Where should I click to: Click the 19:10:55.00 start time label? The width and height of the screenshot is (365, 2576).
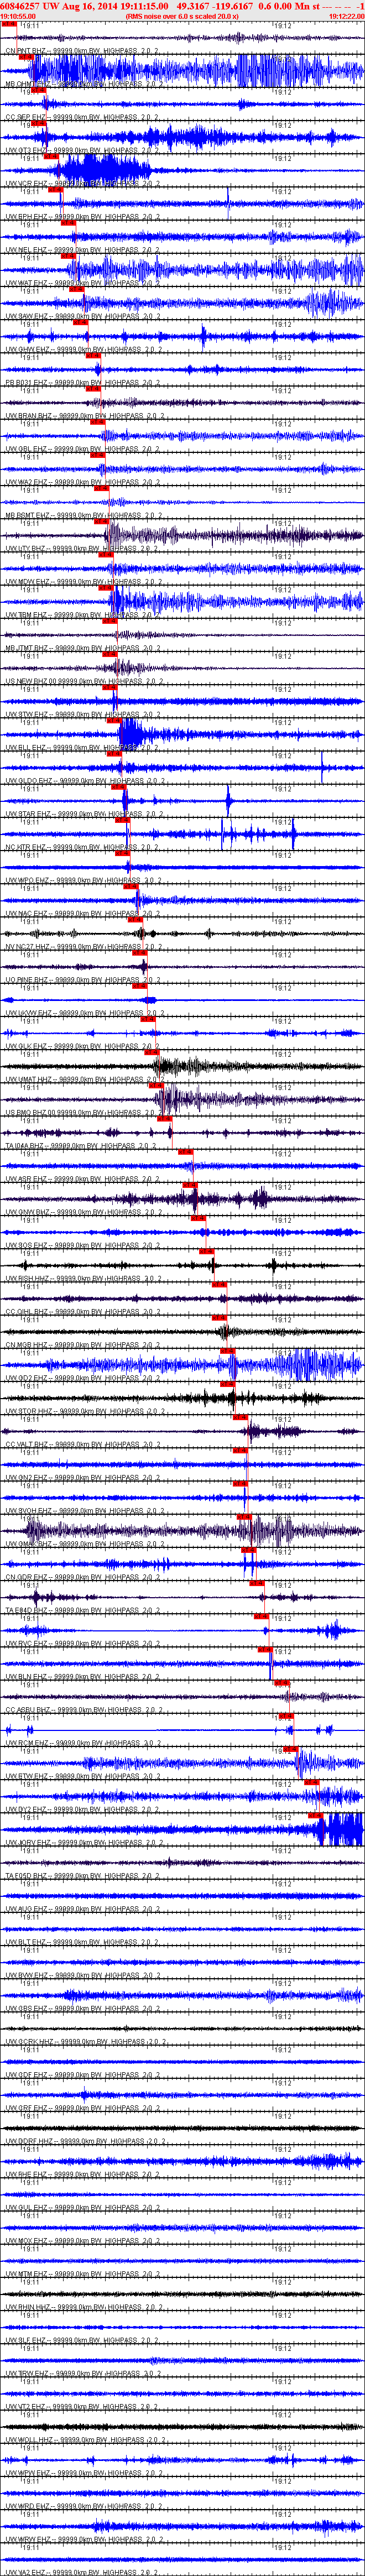(18, 16)
